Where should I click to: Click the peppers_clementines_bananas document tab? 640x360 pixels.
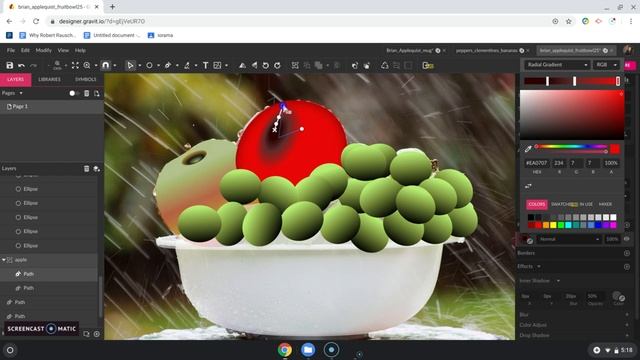click(x=487, y=51)
